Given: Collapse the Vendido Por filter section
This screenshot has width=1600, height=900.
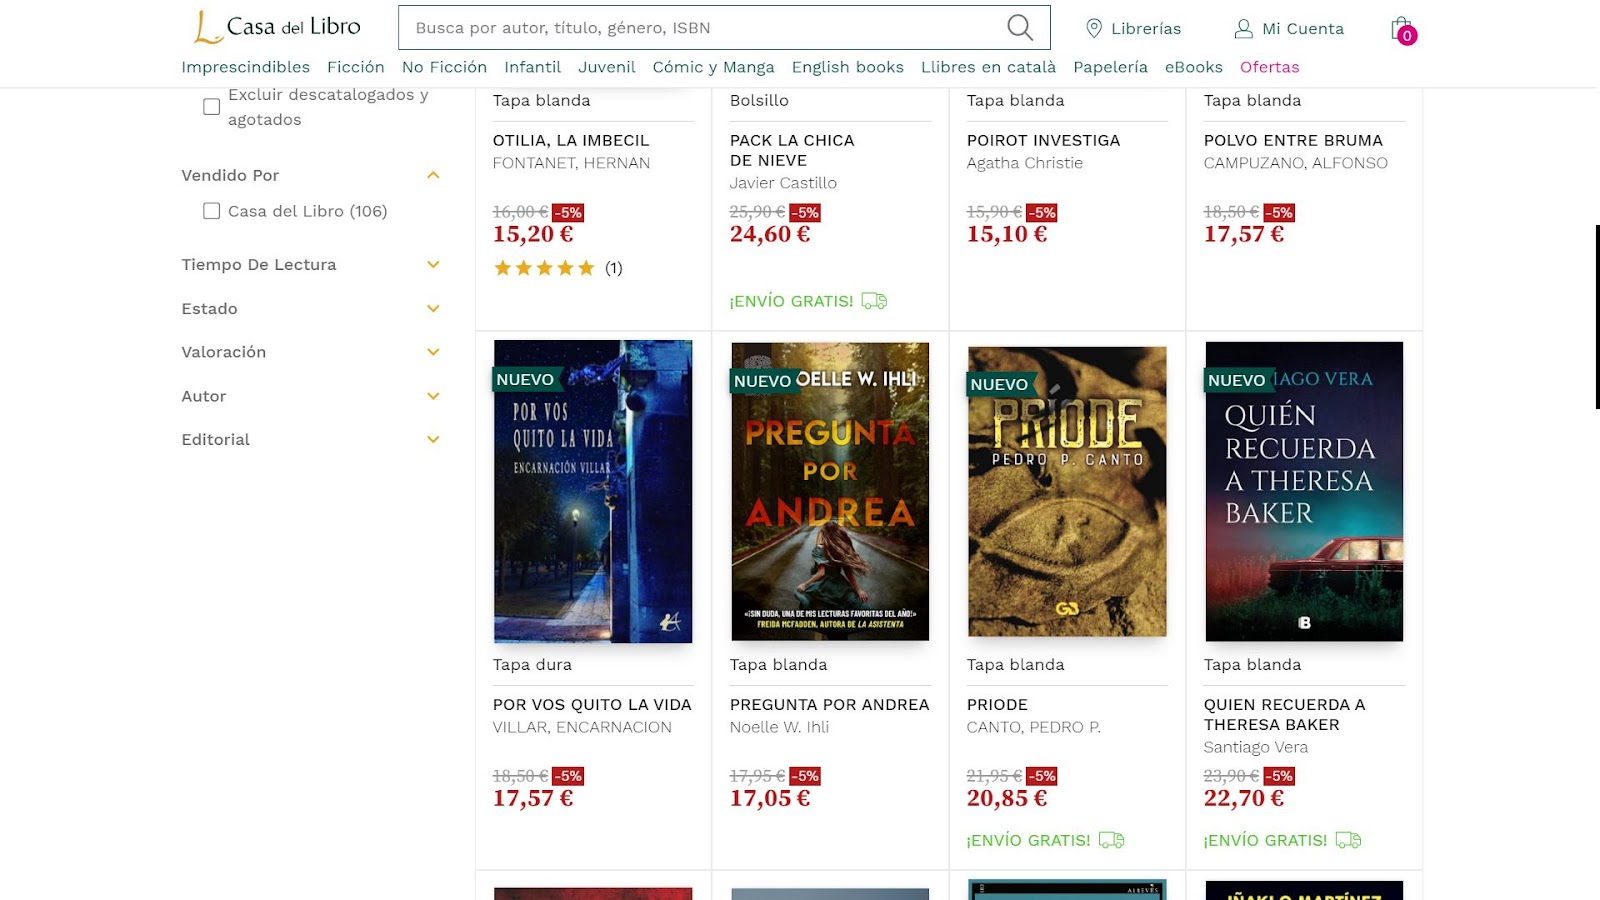Looking at the screenshot, I should tap(433, 175).
